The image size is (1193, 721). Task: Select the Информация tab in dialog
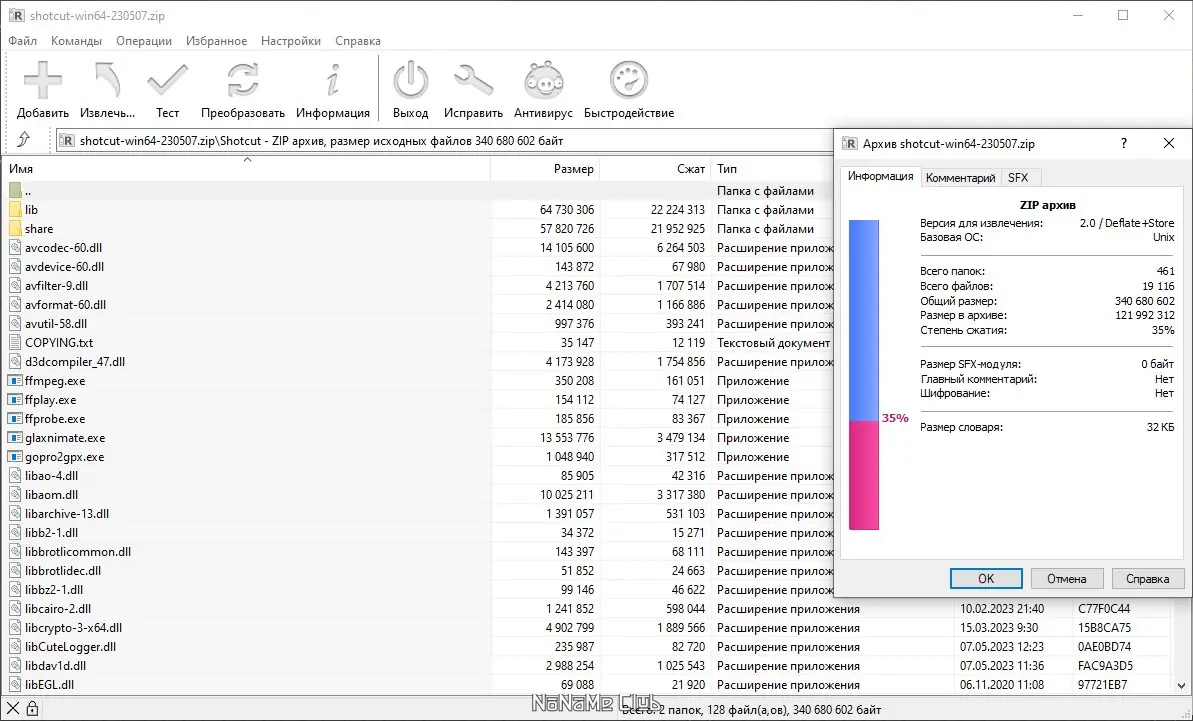pyautogui.click(x=880, y=176)
